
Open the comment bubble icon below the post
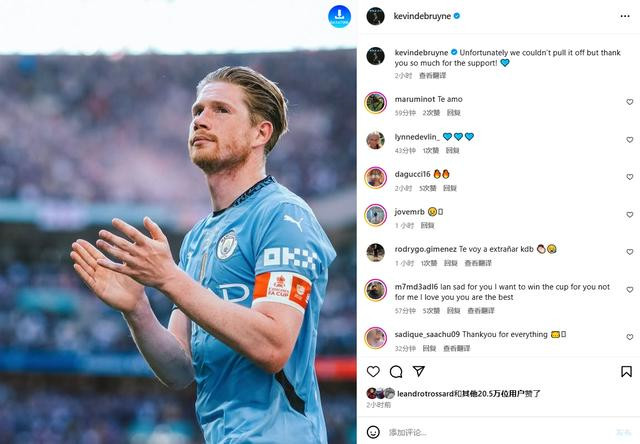click(x=396, y=371)
